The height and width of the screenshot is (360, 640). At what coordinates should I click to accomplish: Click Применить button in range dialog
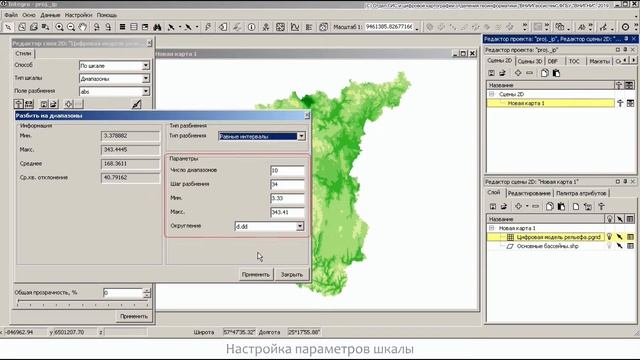[x=256, y=274]
